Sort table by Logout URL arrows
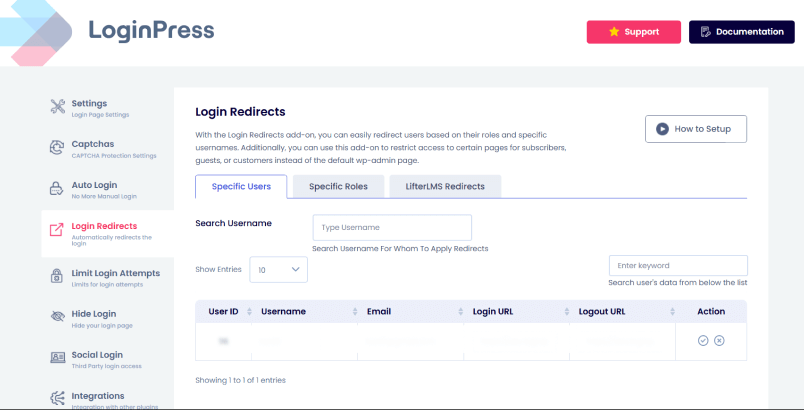 [x=672, y=312]
